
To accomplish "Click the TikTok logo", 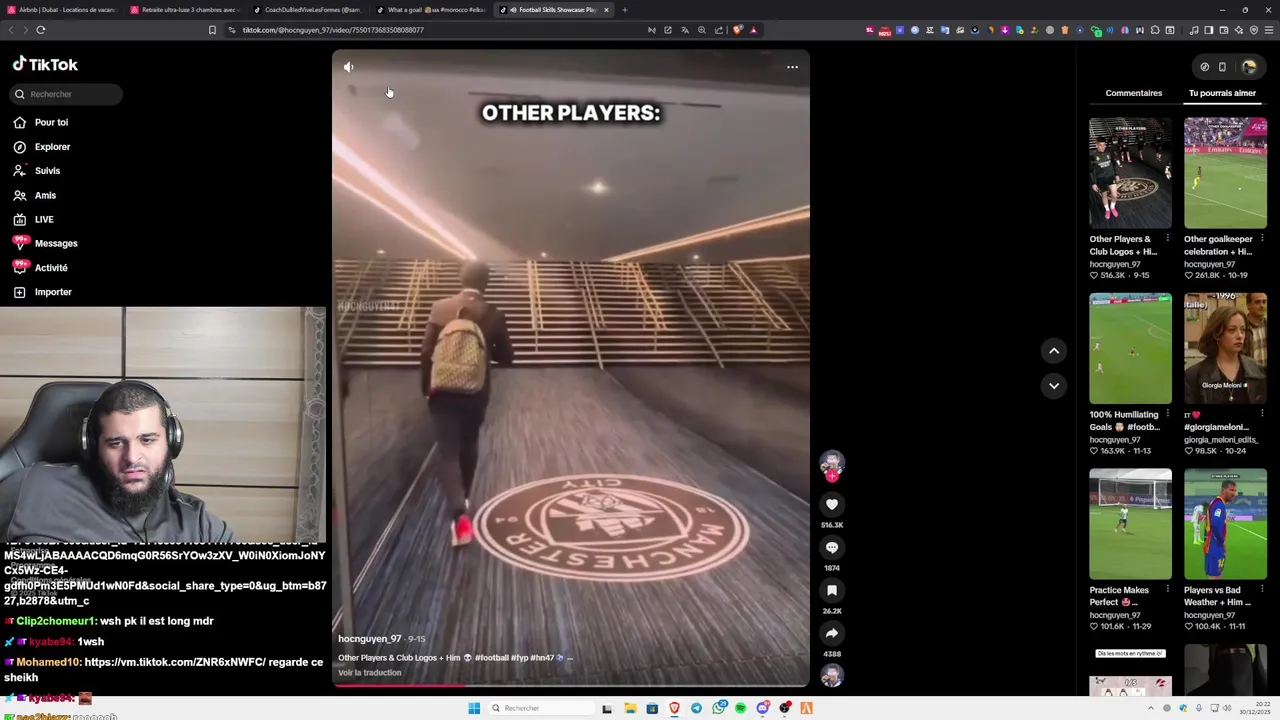I will pyautogui.click(x=45, y=64).
